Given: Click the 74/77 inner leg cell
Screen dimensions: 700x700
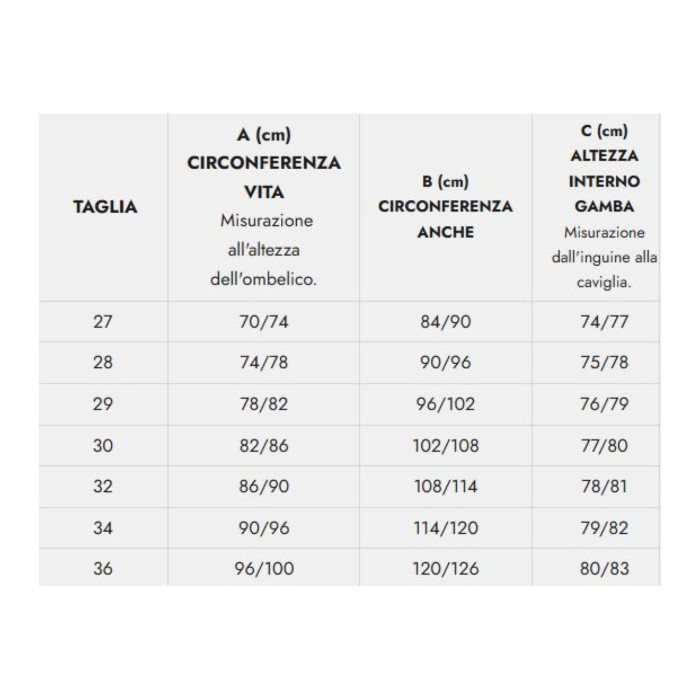Looking at the screenshot, I should coord(604,322).
